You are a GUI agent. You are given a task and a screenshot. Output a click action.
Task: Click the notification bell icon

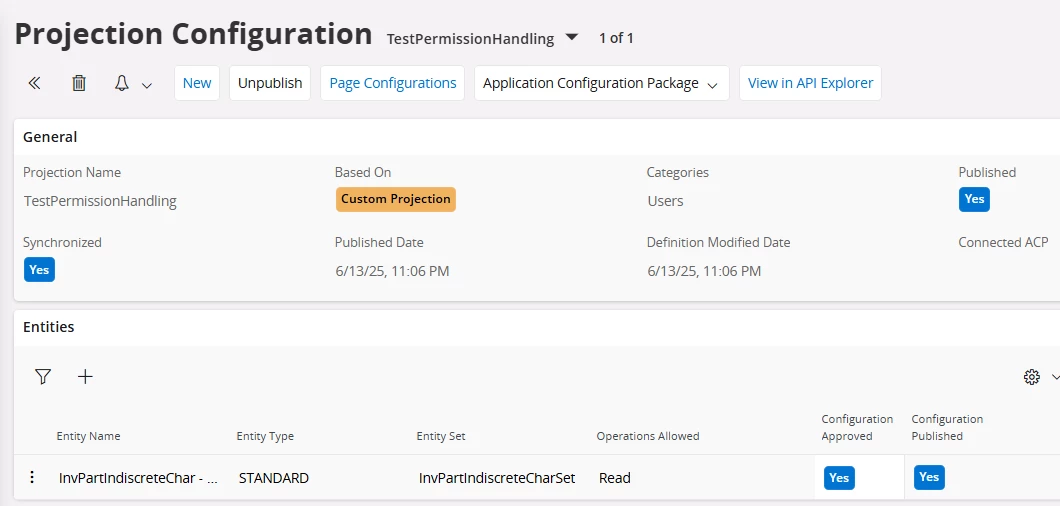point(122,83)
